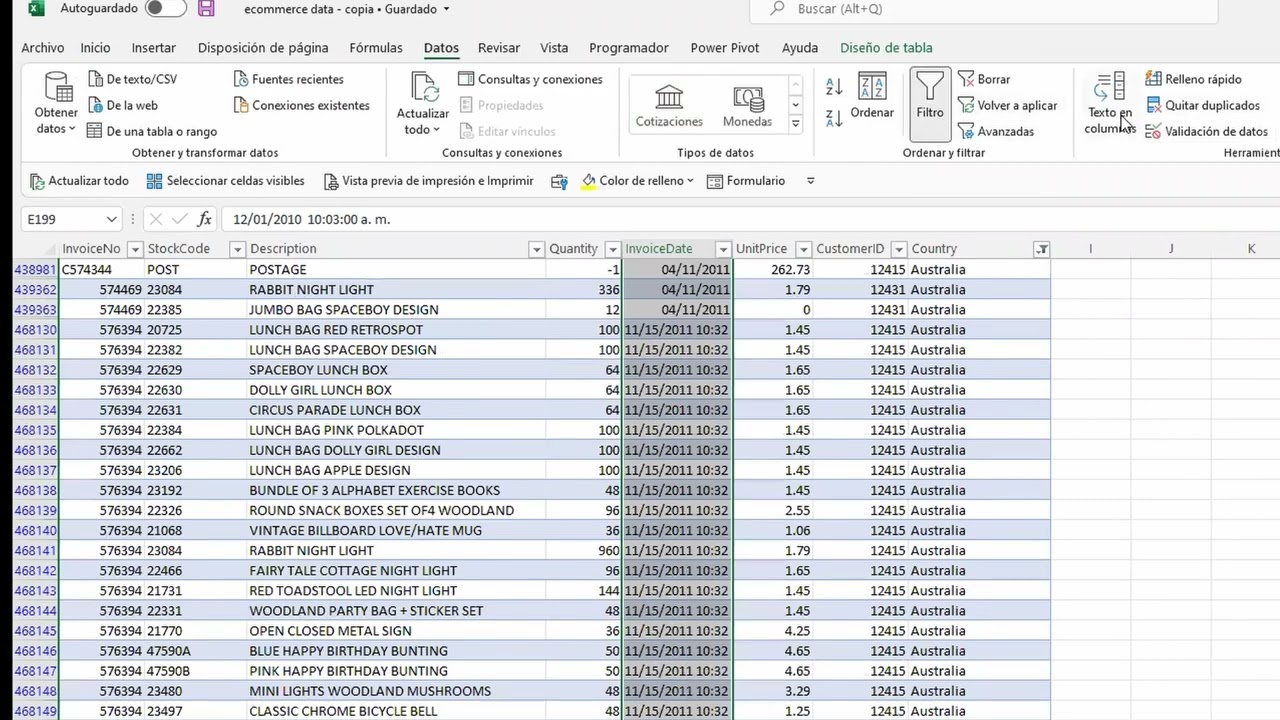This screenshot has height=720, width=1280.
Task: Click Volver a aplicar filter
Action: pos(1007,105)
